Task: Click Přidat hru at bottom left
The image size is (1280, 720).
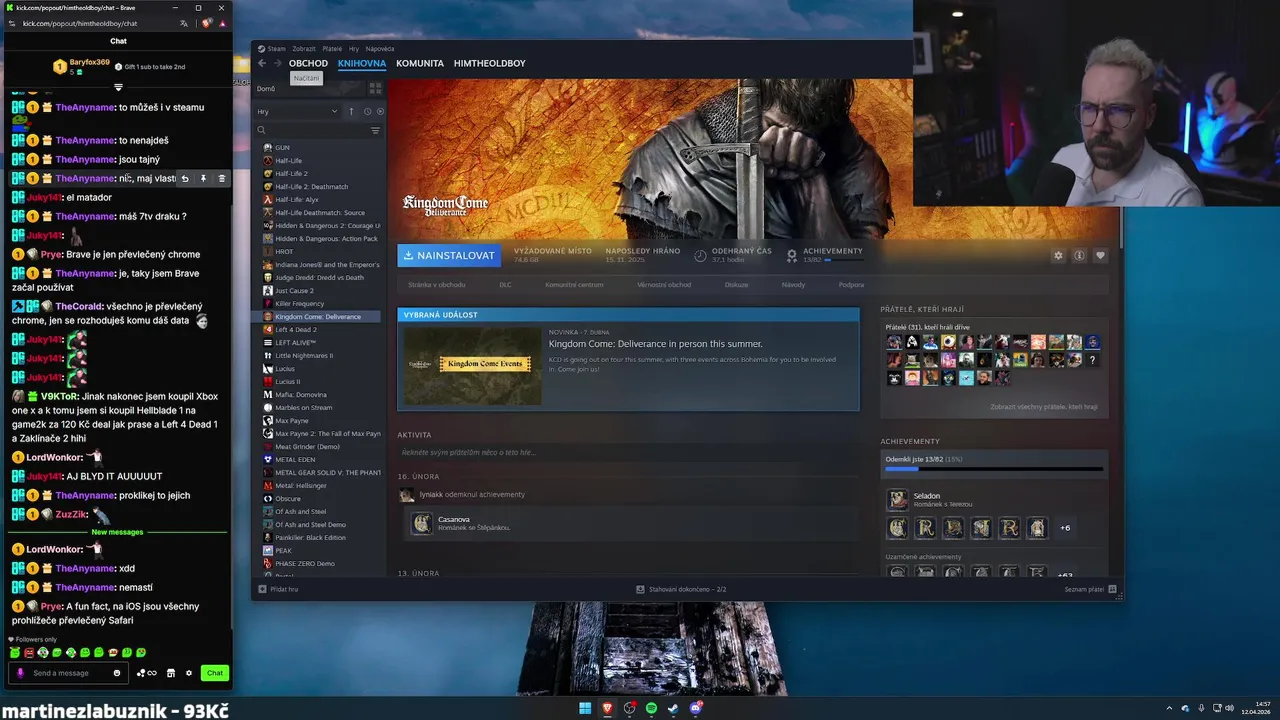Action: (x=278, y=589)
